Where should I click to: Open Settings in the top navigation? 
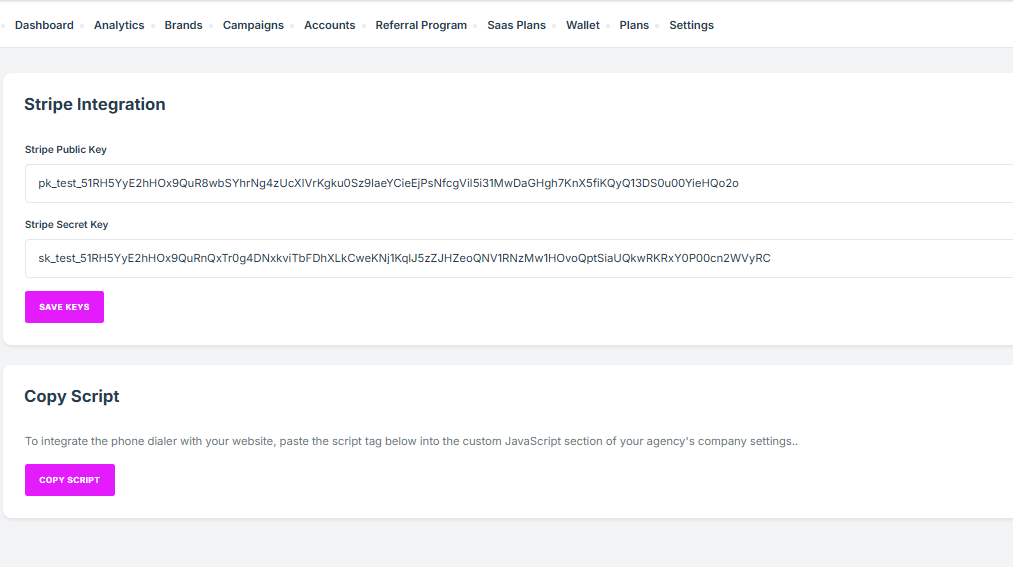point(691,25)
